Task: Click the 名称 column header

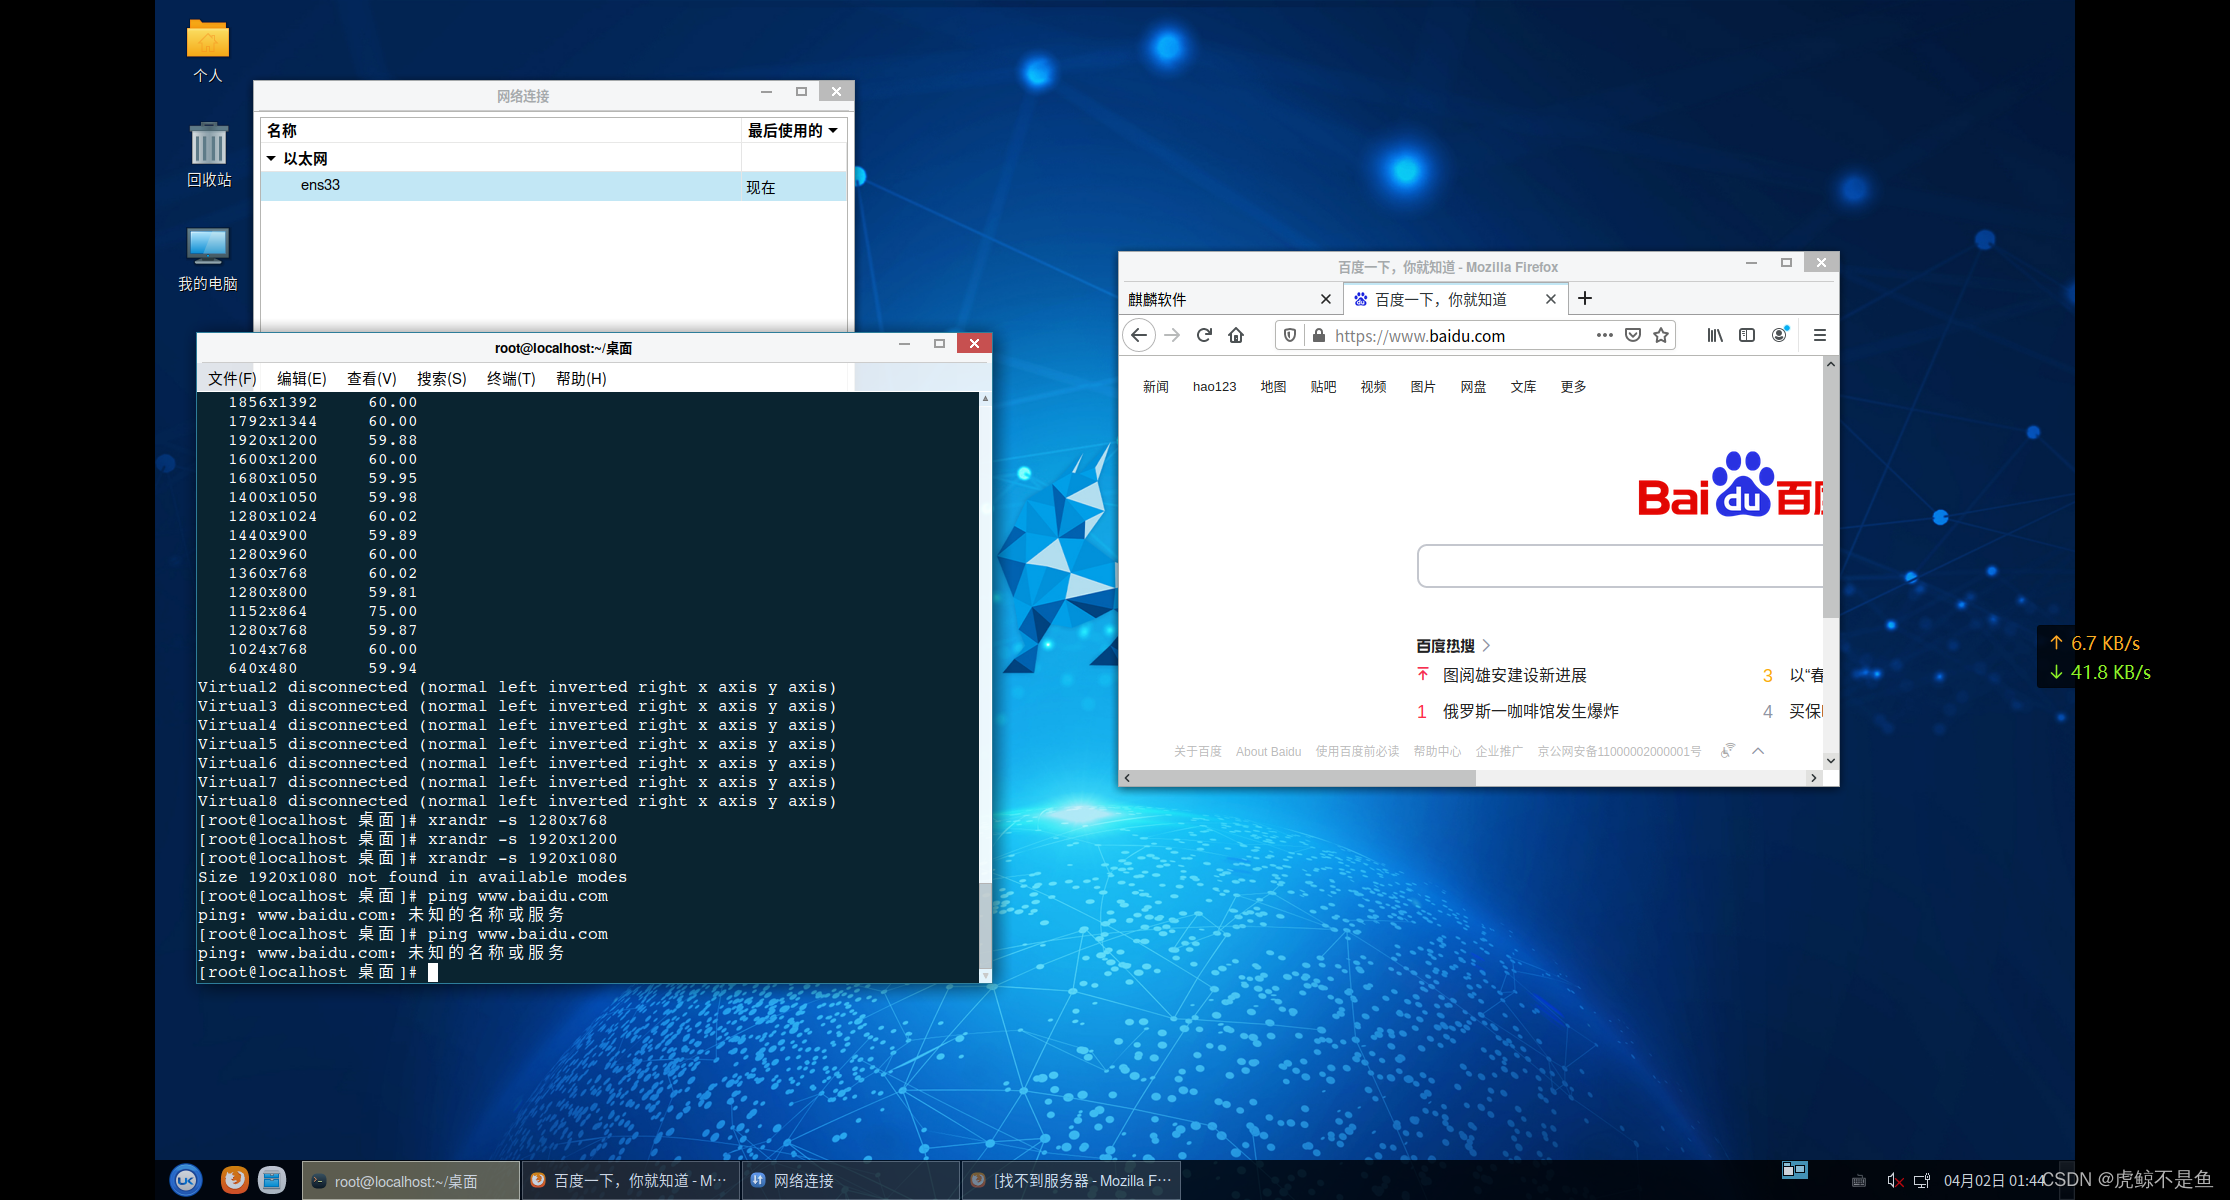Action: 501,130
